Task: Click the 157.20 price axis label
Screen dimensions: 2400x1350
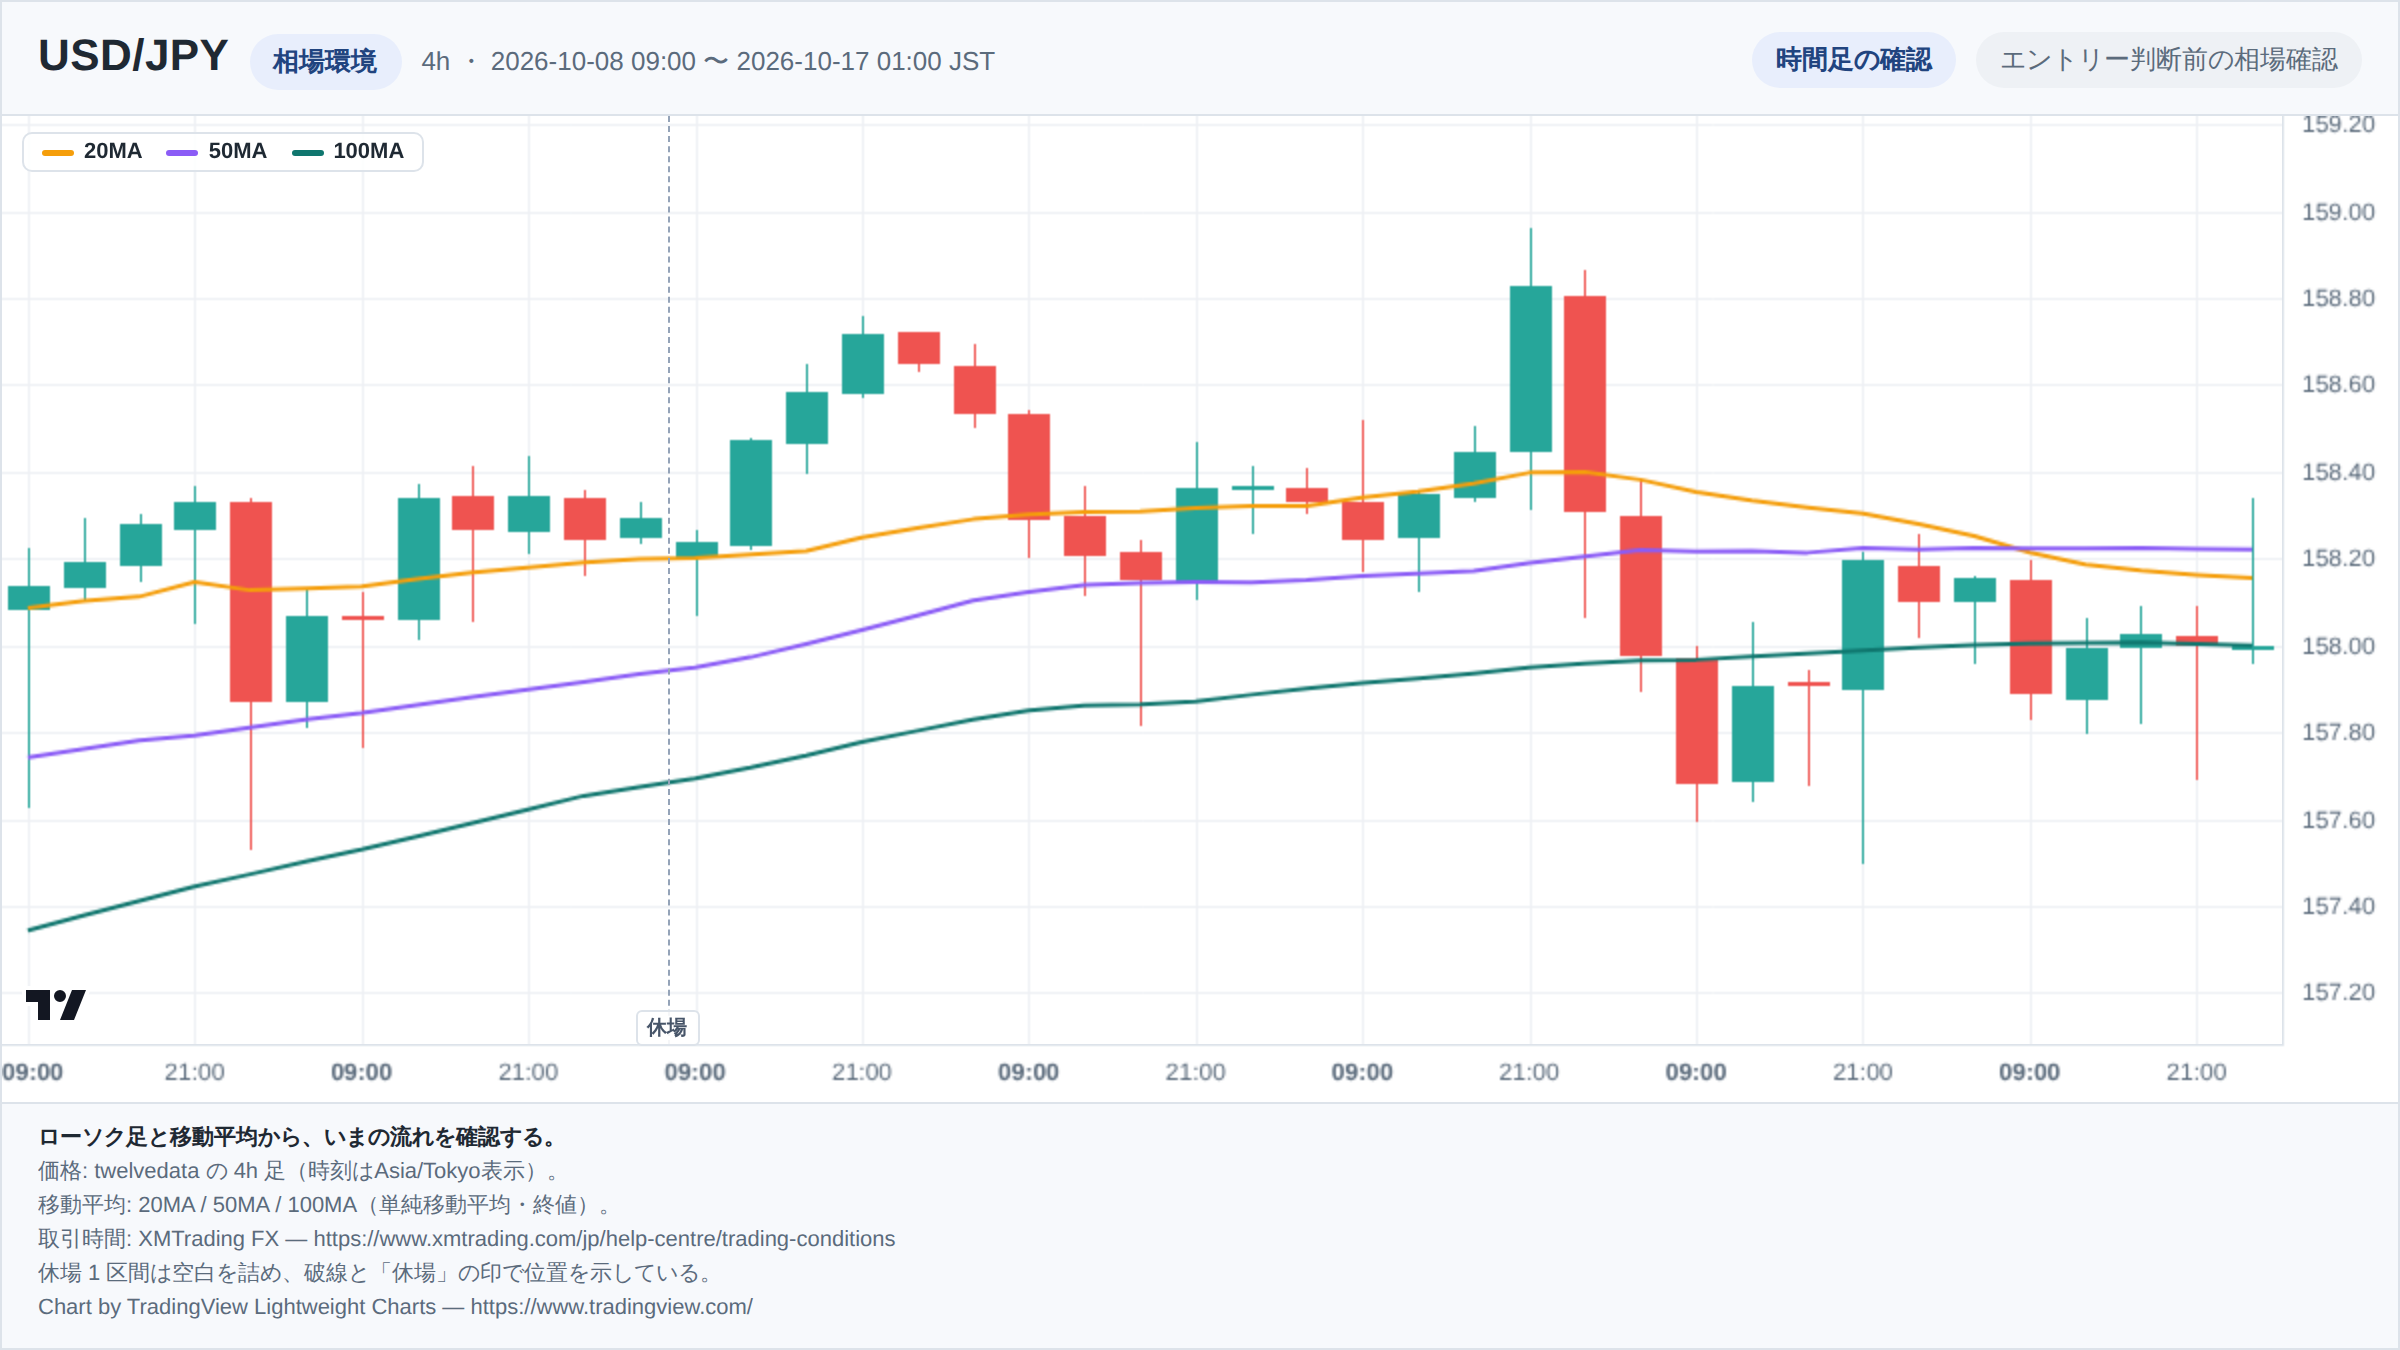Action: [x=2338, y=992]
